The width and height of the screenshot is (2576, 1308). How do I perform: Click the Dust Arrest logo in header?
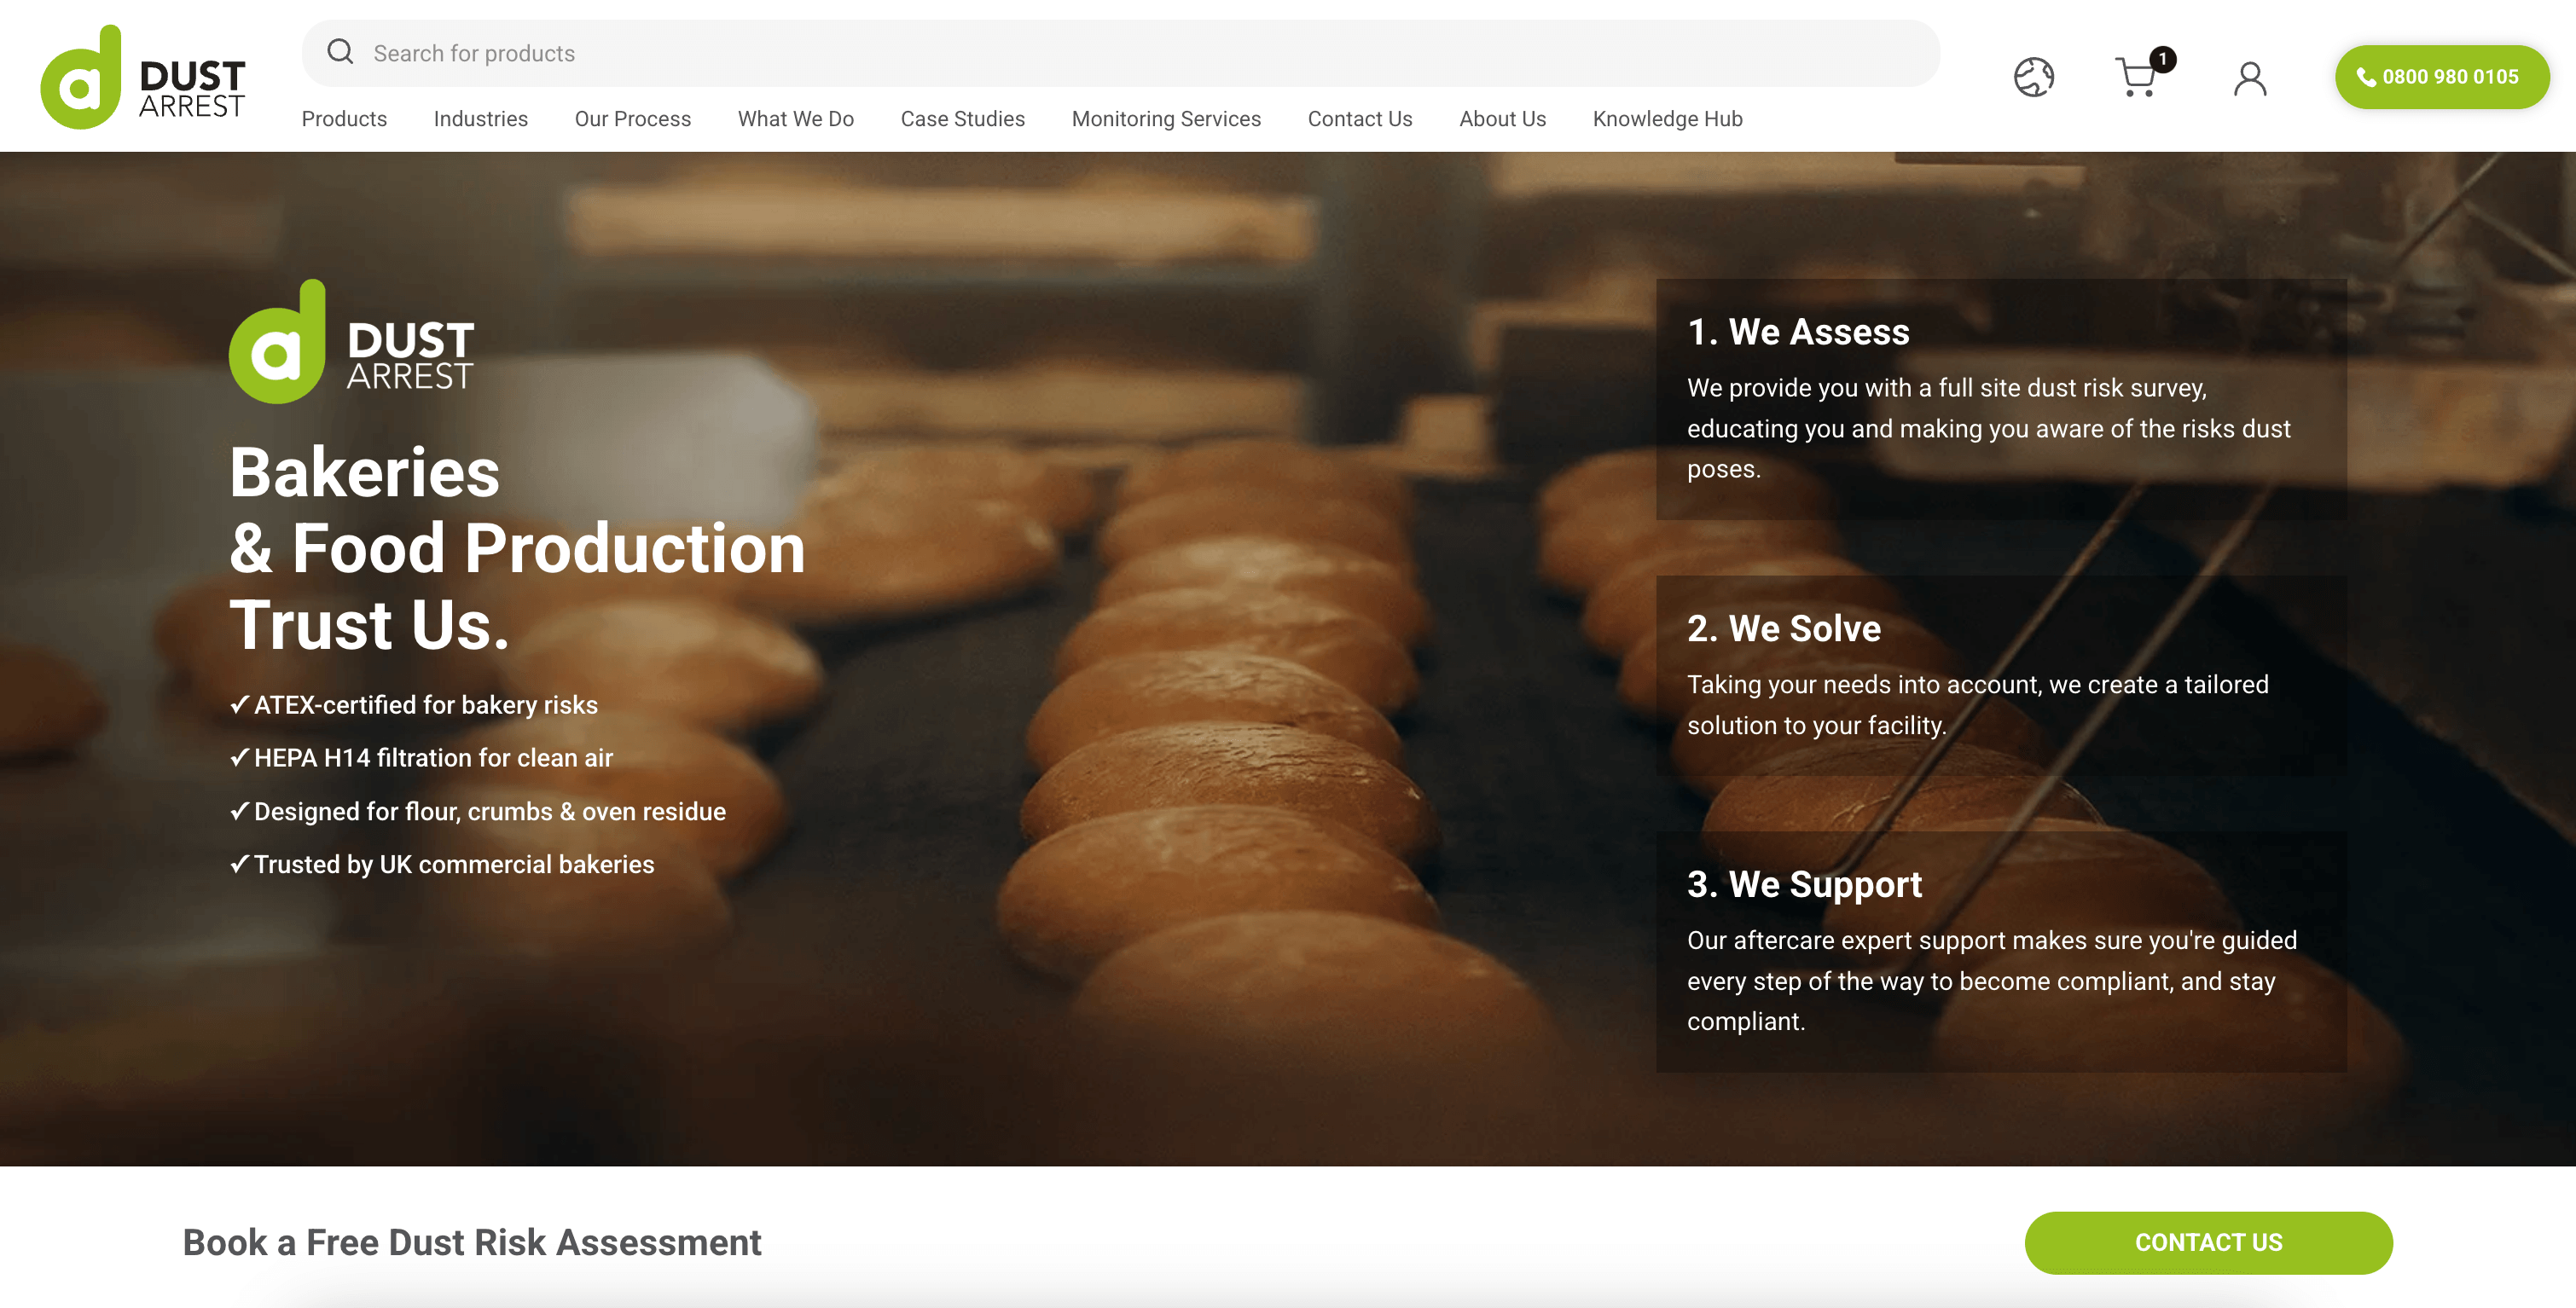click(x=143, y=77)
